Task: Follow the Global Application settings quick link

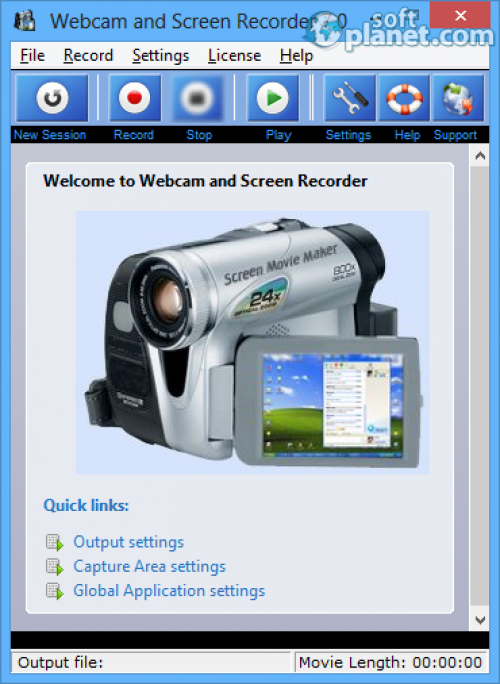Action: click(x=169, y=591)
